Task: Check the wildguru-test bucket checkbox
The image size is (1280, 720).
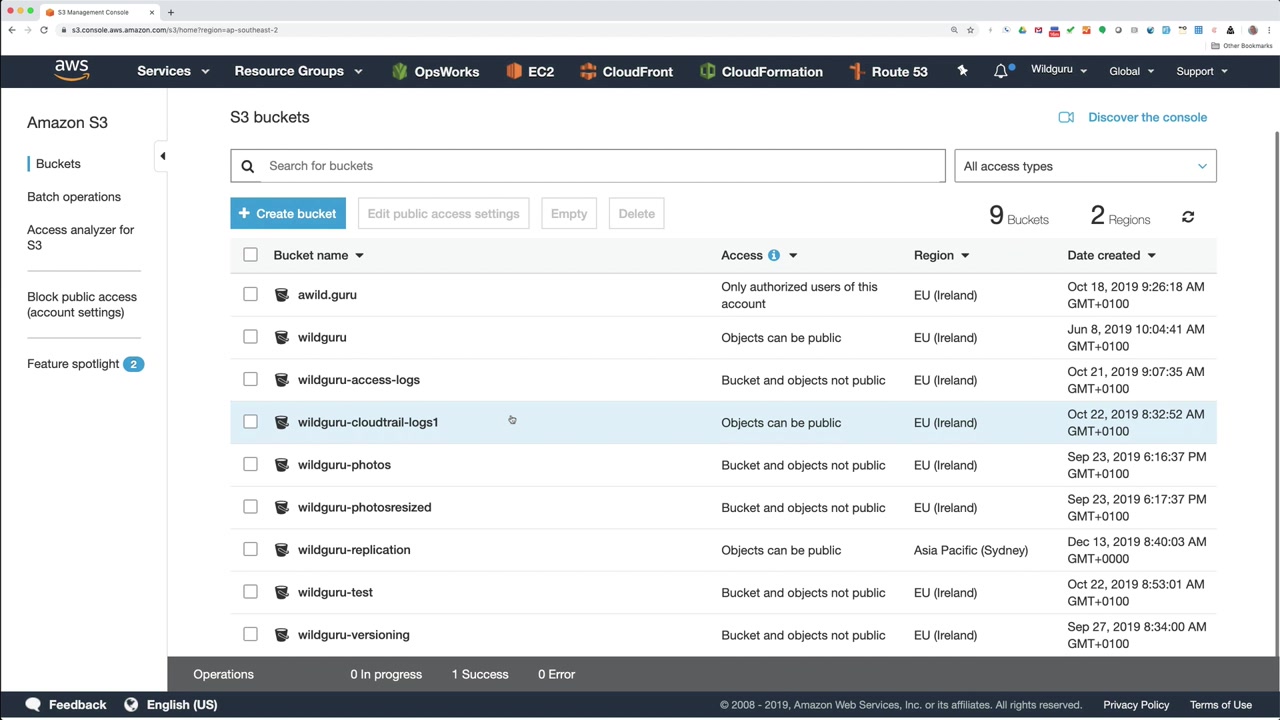Action: pyautogui.click(x=250, y=592)
